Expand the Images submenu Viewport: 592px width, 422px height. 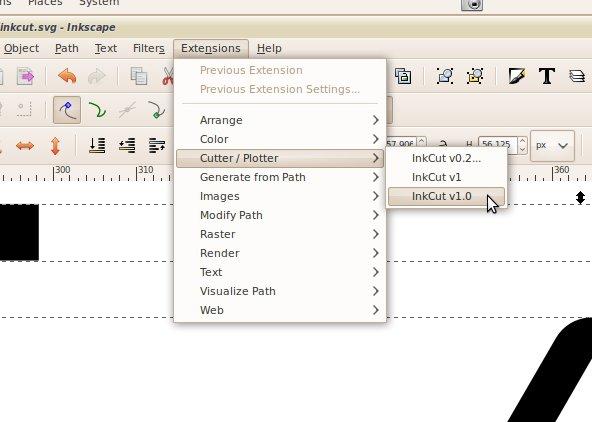pyautogui.click(x=280, y=196)
